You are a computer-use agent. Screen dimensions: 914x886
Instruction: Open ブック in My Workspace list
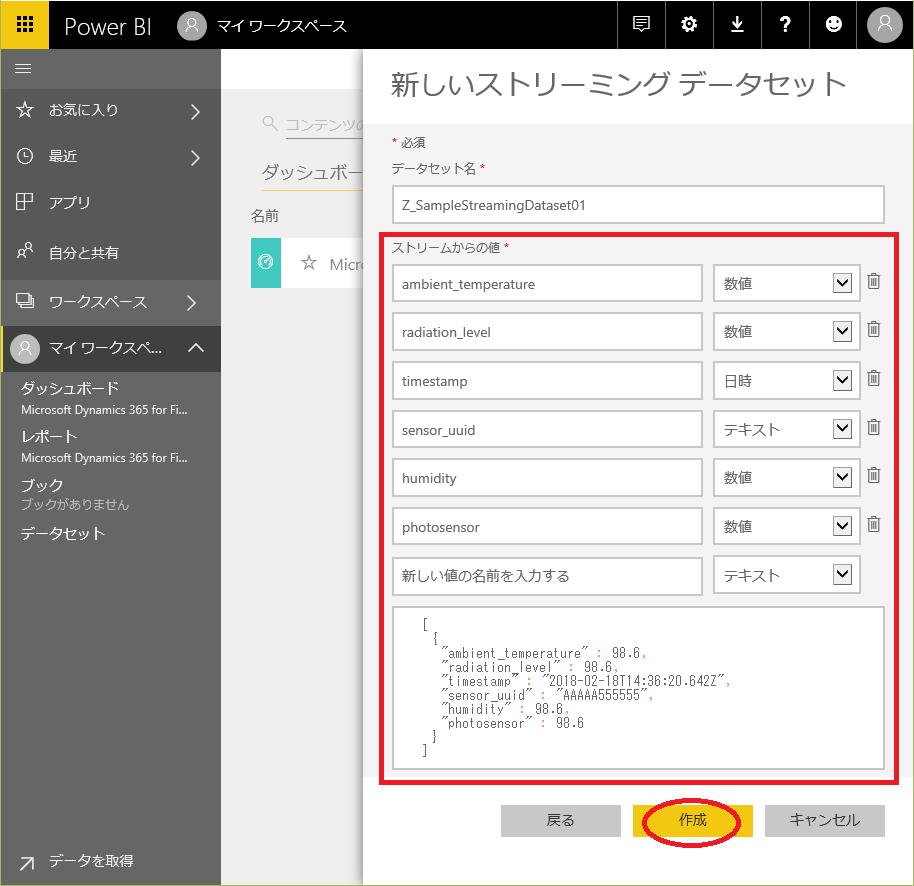[41, 485]
